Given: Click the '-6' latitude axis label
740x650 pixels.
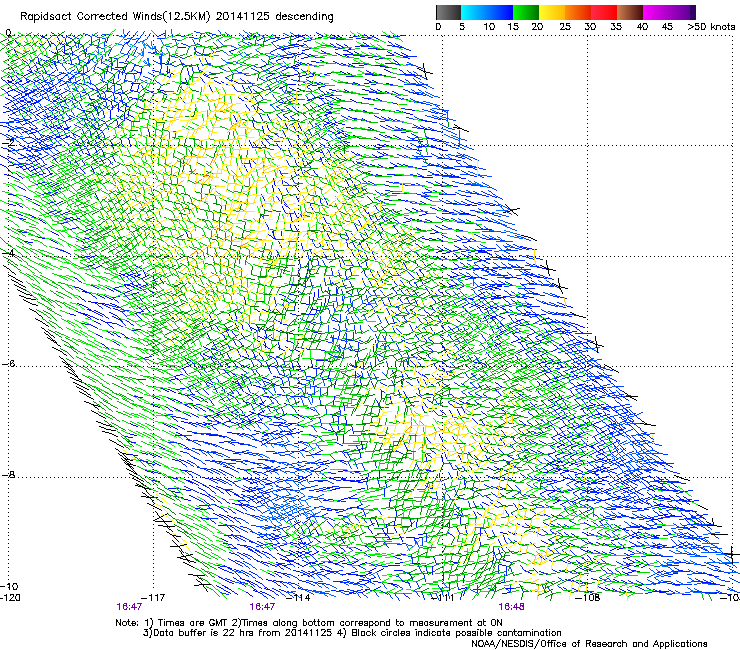Looking at the screenshot, I should 9,363.
